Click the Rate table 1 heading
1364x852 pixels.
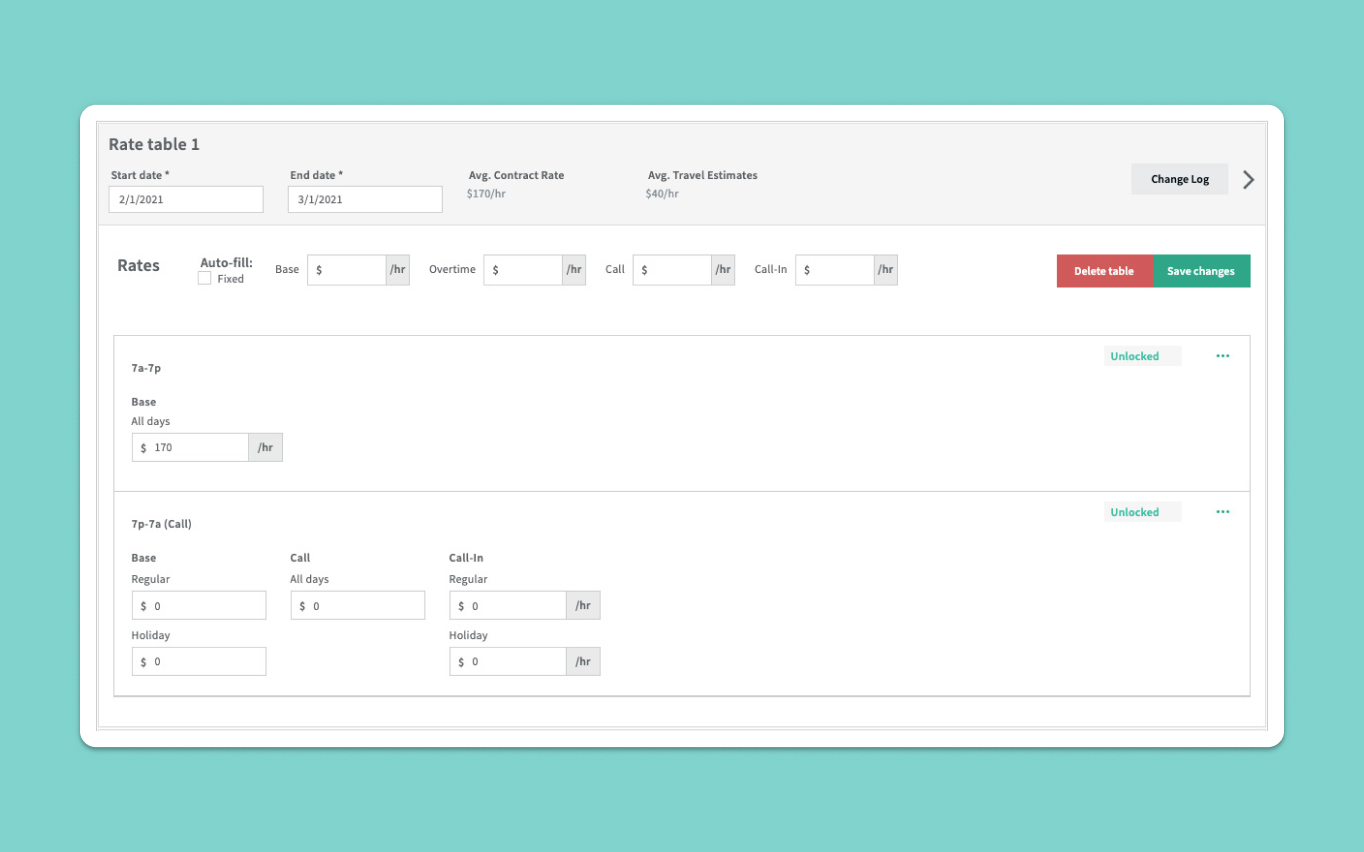click(x=154, y=144)
